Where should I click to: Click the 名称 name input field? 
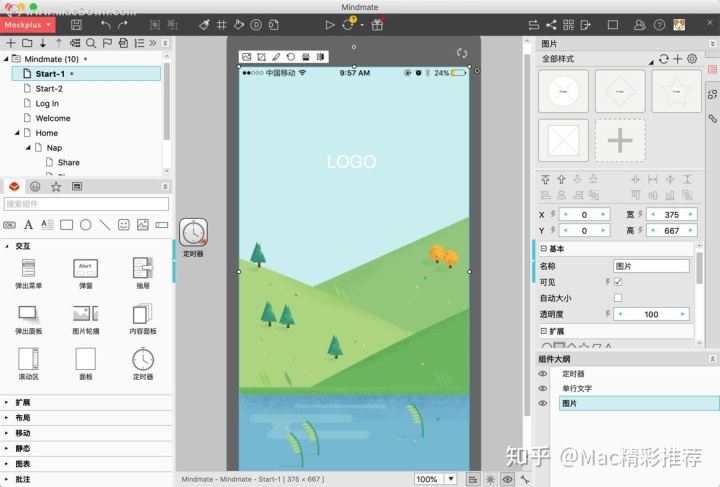pos(651,266)
